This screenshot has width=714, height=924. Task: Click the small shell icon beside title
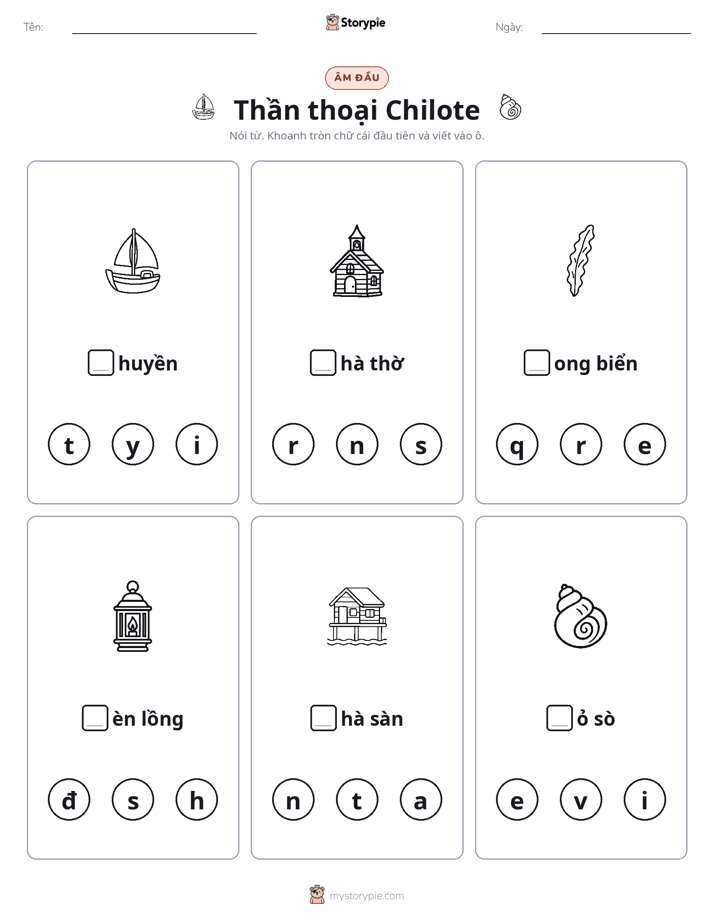click(x=510, y=107)
